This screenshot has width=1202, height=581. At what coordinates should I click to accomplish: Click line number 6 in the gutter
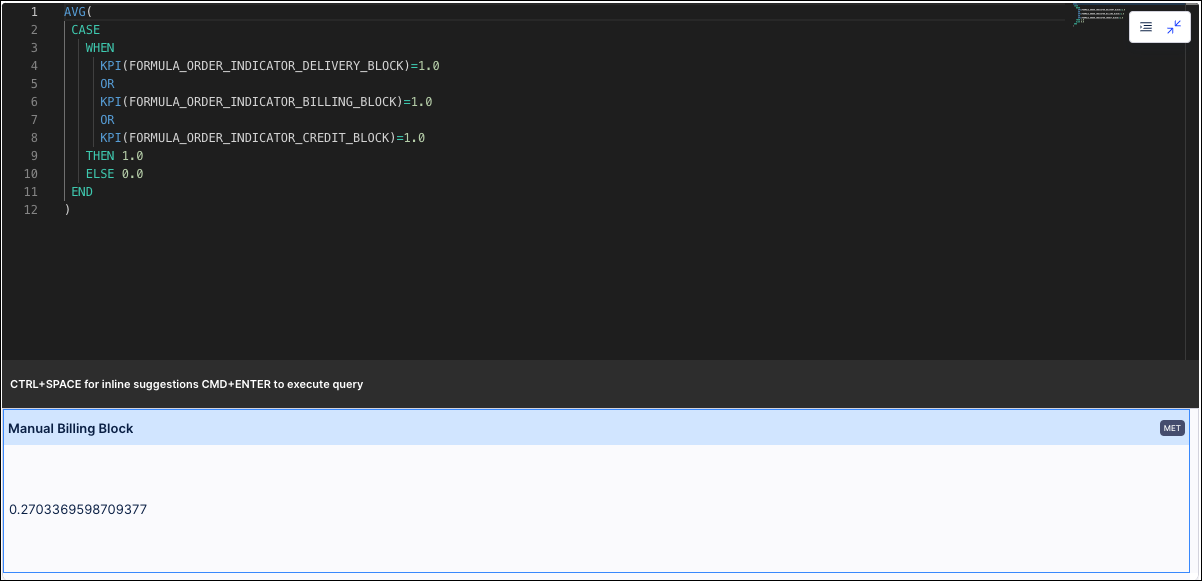point(34,102)
